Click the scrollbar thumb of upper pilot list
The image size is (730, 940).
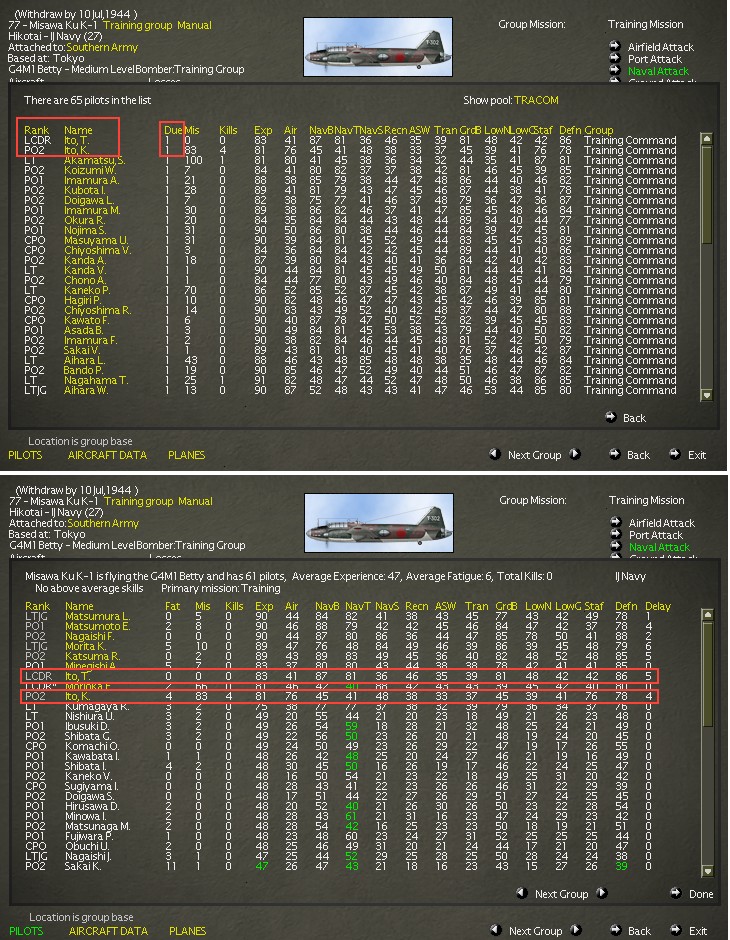click(707, 194)
